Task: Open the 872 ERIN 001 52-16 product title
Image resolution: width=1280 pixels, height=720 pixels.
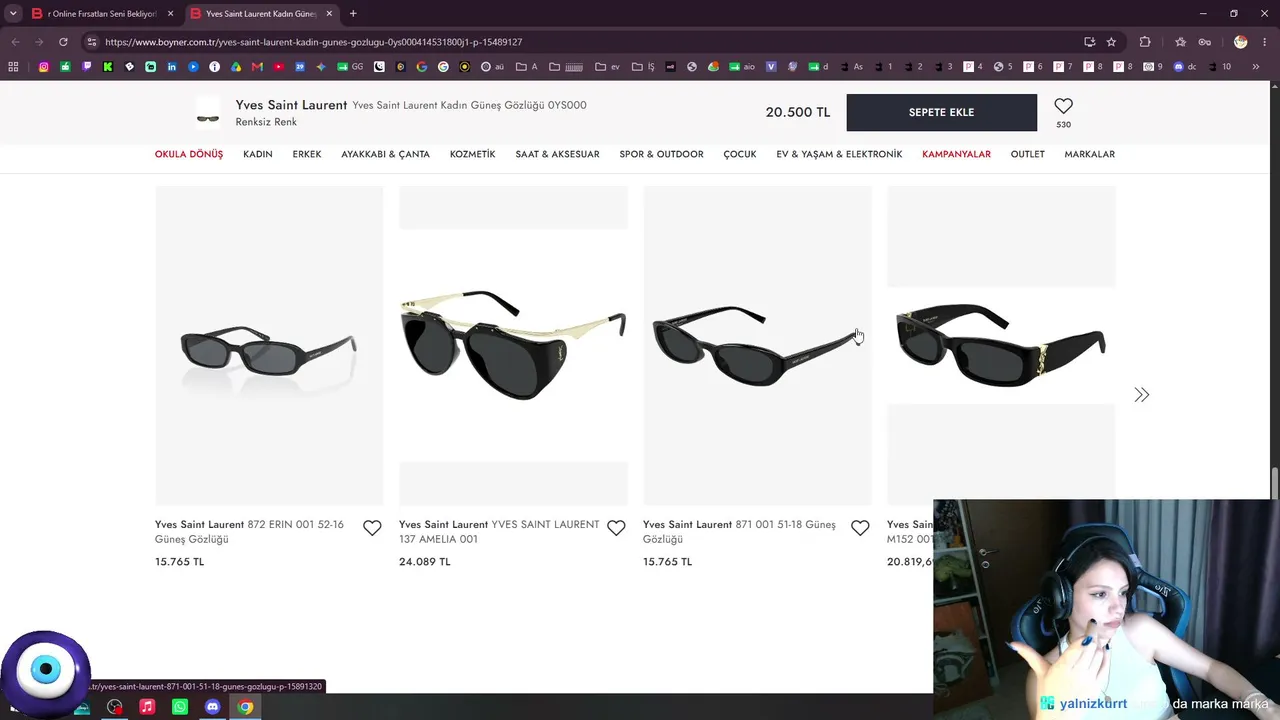Action: [x=249, y=532]
